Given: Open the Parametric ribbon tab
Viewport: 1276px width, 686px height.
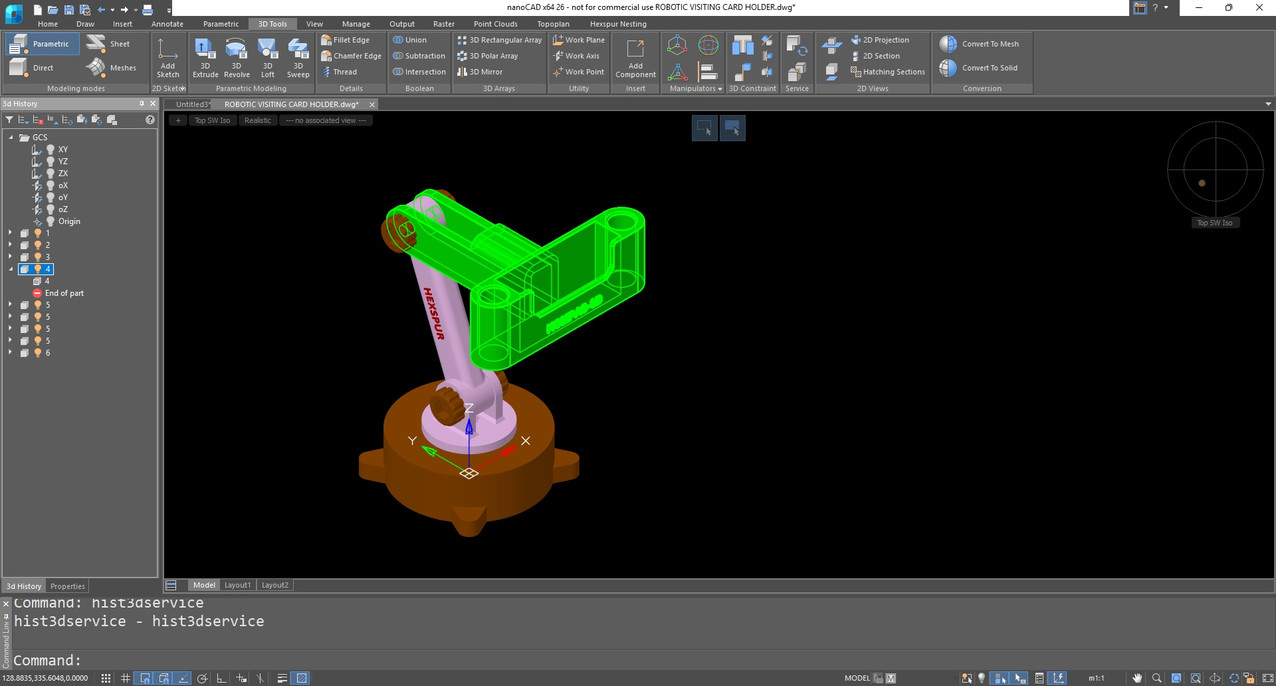Looking at the screenshot, I should tap(220, 23).
